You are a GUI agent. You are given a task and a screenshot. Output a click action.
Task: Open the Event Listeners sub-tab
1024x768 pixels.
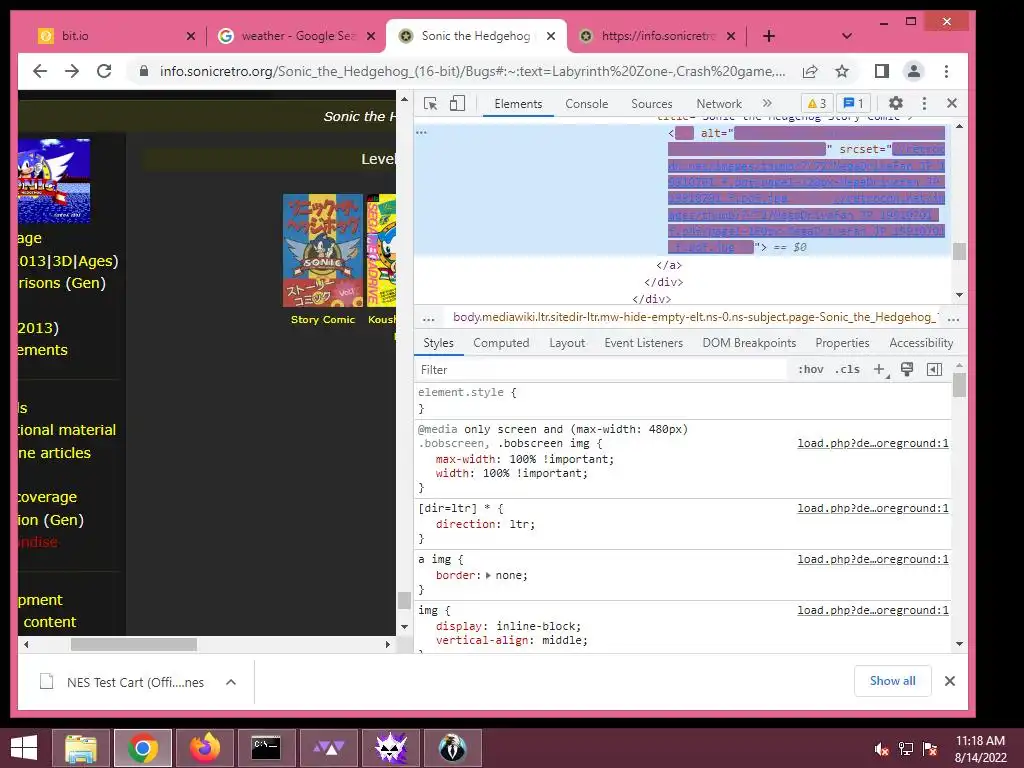tap(643, 343)
